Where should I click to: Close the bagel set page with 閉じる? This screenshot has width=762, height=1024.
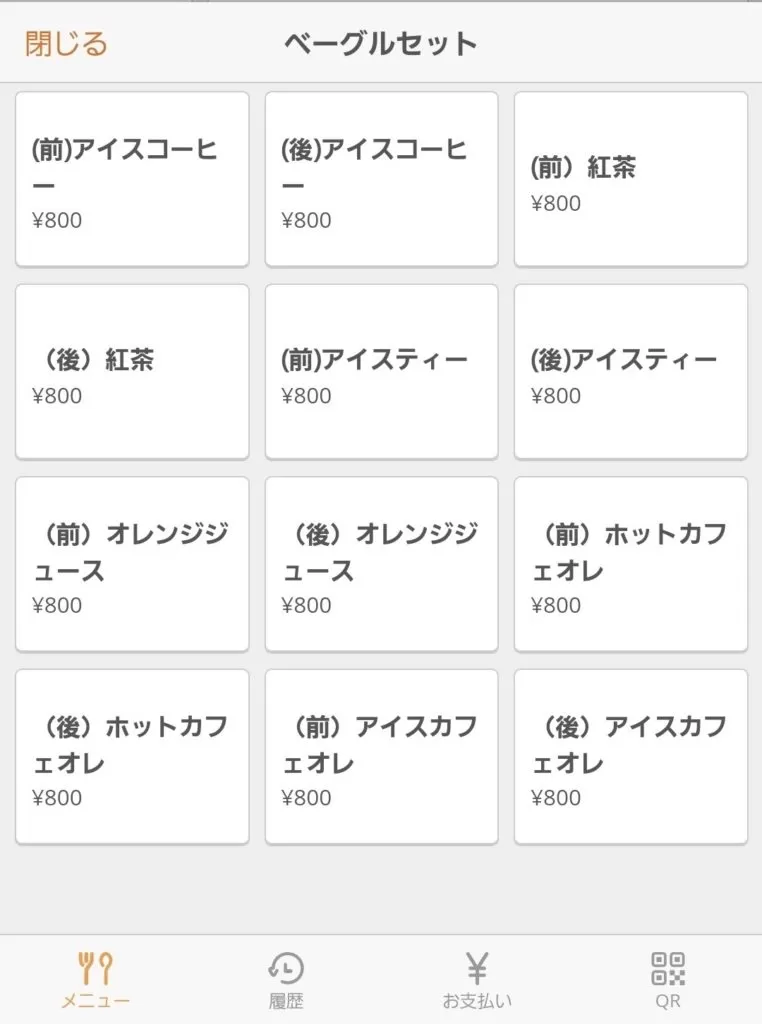coord(66,44)
